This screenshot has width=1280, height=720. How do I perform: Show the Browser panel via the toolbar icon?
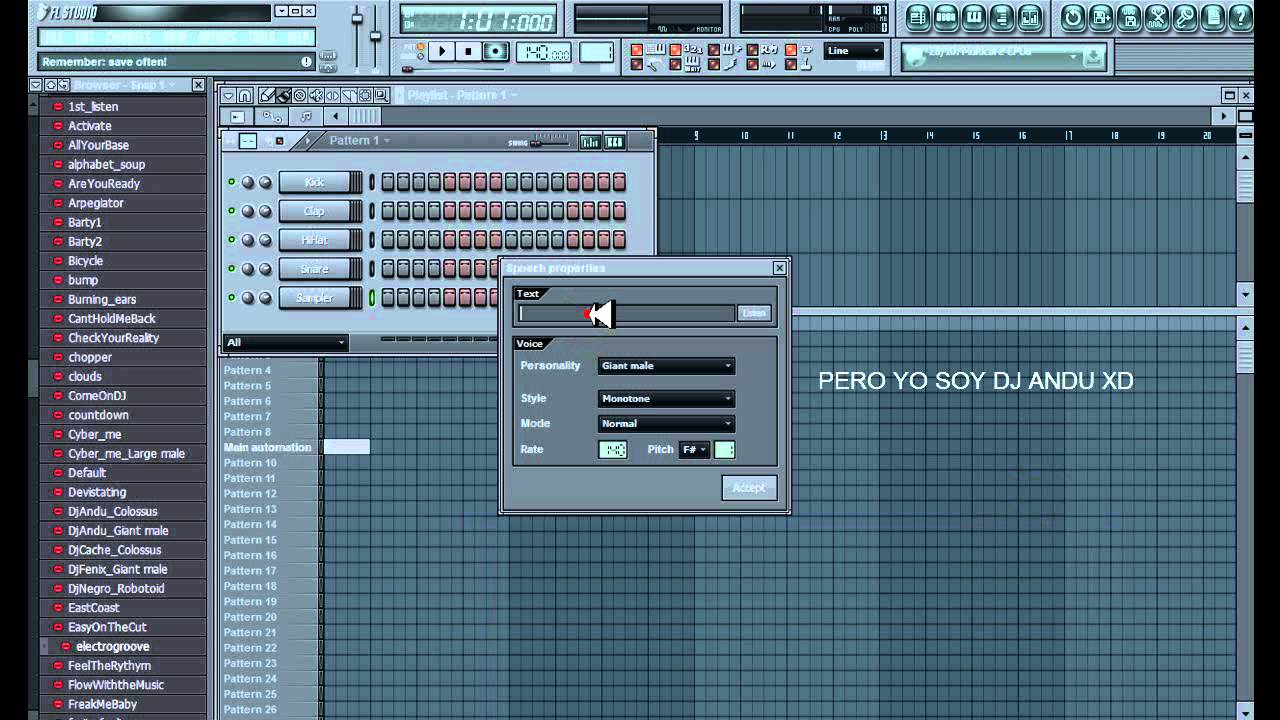[x=1002, y=17]
